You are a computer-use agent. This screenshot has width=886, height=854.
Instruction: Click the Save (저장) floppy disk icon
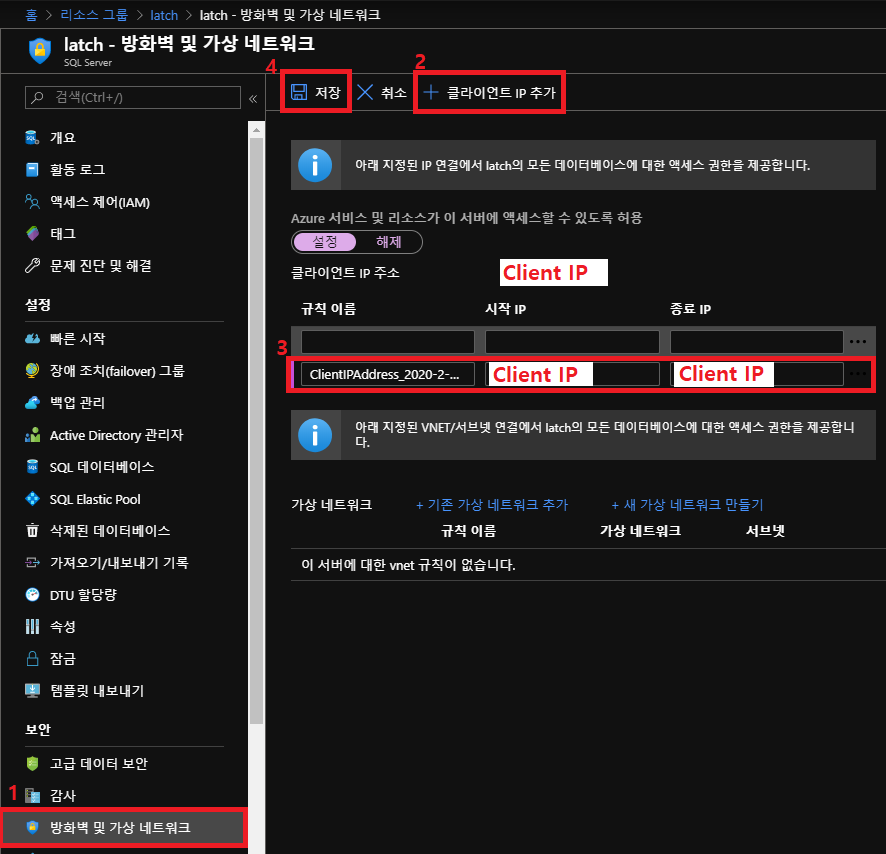click(x=299, y=92)
